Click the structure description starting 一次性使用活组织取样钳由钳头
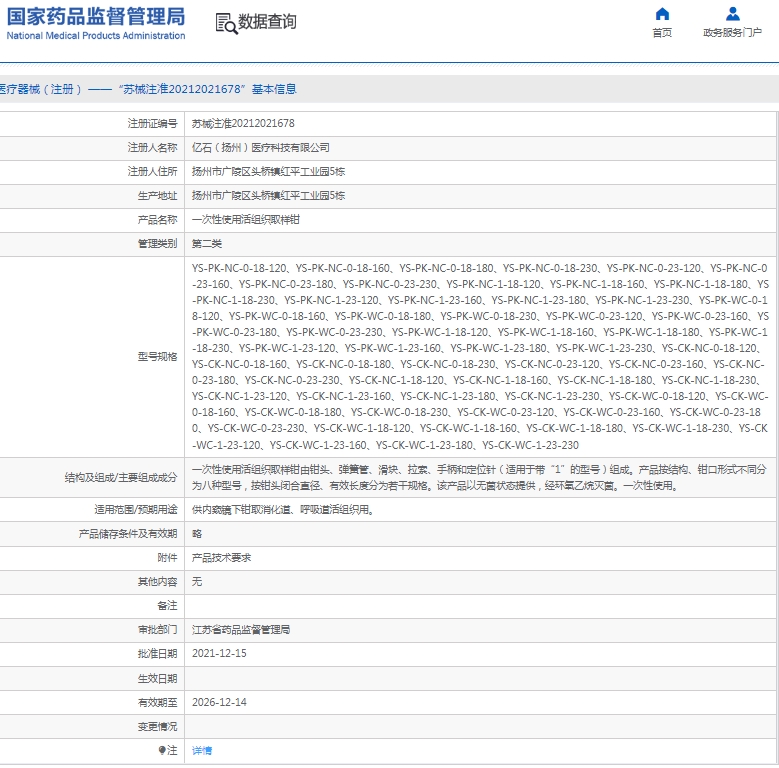779x768 pixels. click(479, 477)
